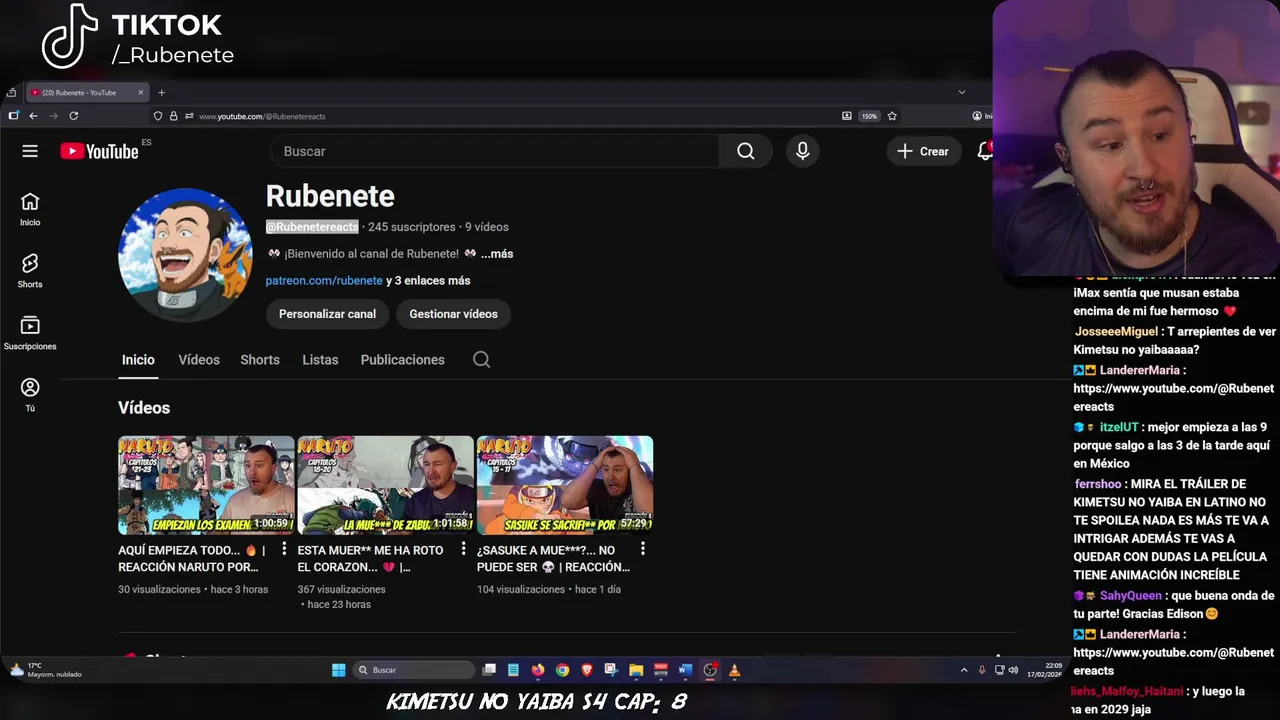This screenshot has width=1280, height=720.
Task: Open video title ESTA MUER** ME HA ROTO
Action: click(x=370, y=558)
